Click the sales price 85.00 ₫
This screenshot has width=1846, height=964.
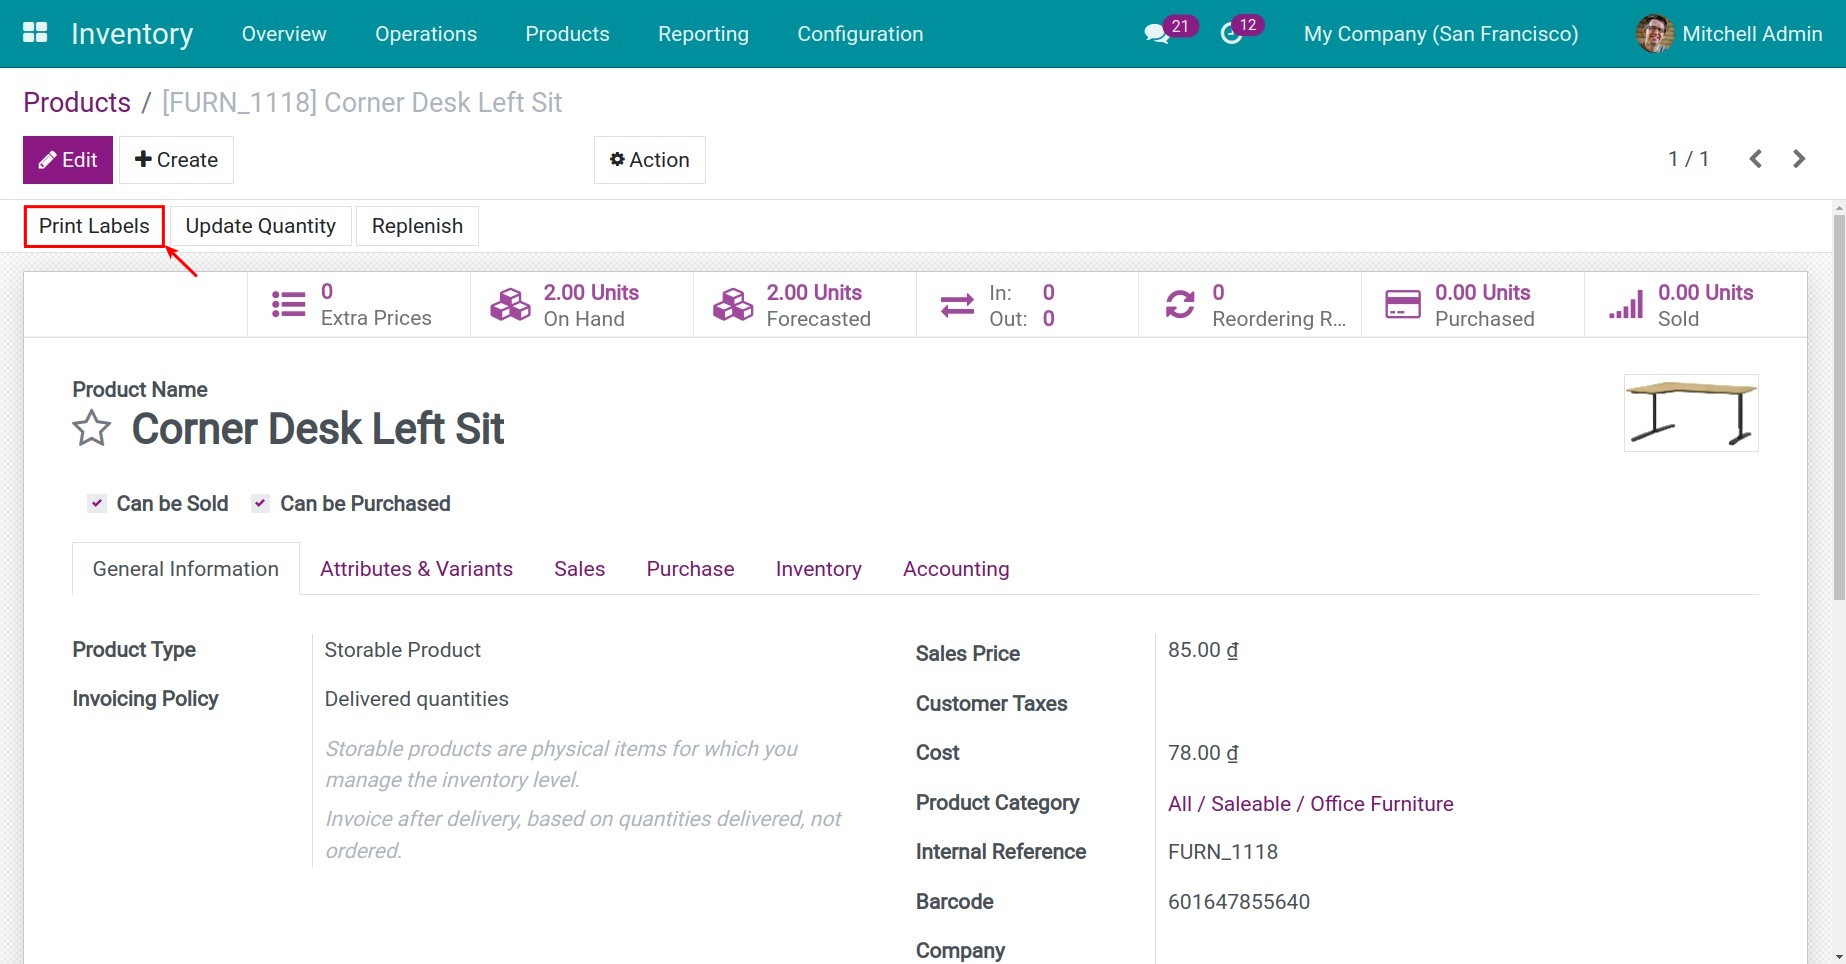(1203, 650)
